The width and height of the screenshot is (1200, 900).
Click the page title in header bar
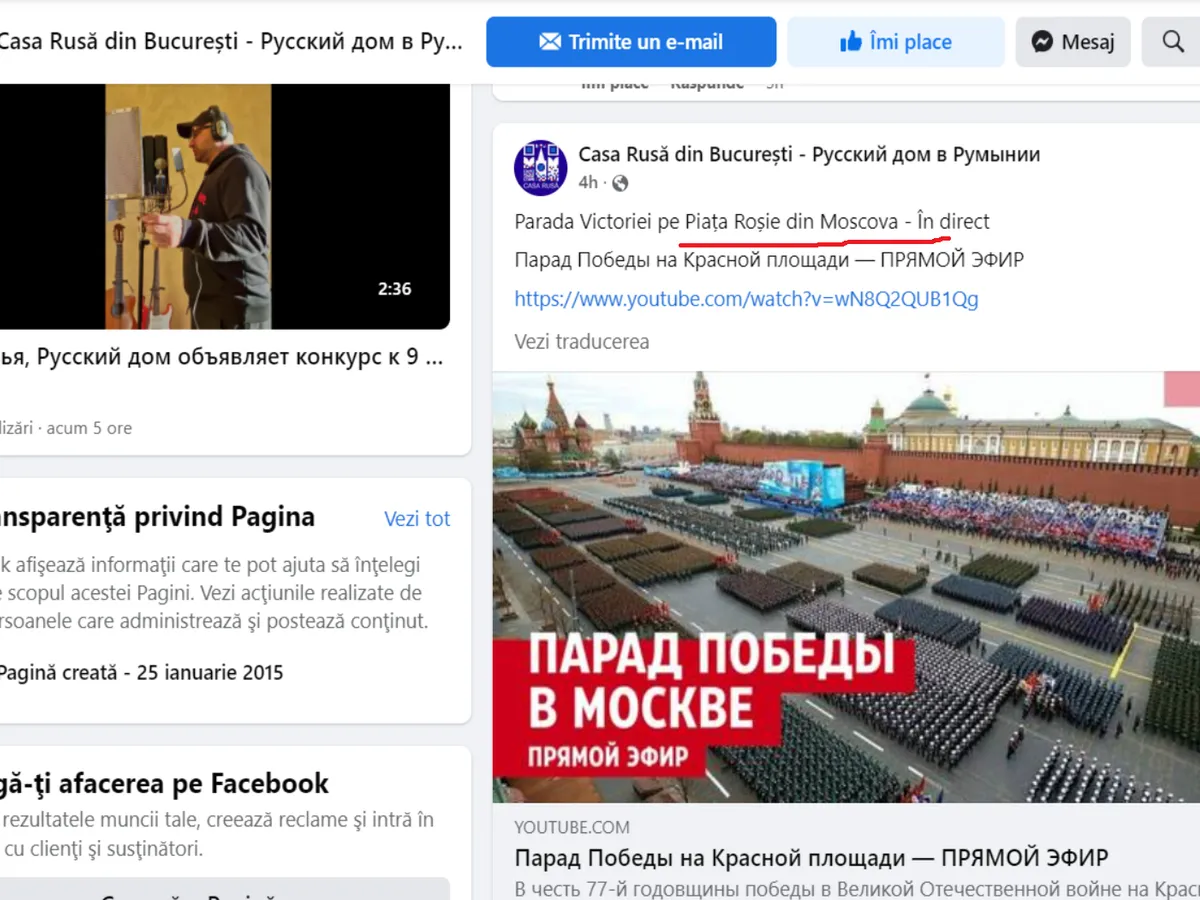point(232,42)
